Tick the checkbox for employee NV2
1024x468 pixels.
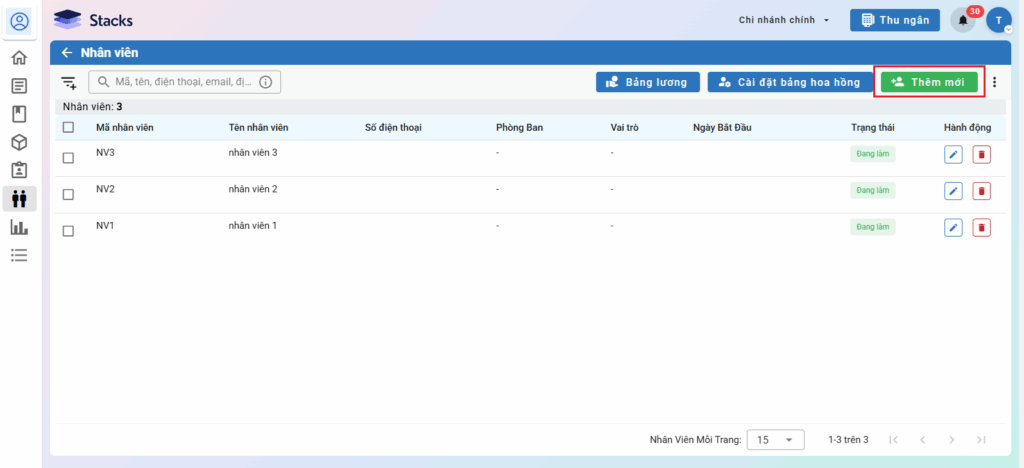(x=68, y=194)
